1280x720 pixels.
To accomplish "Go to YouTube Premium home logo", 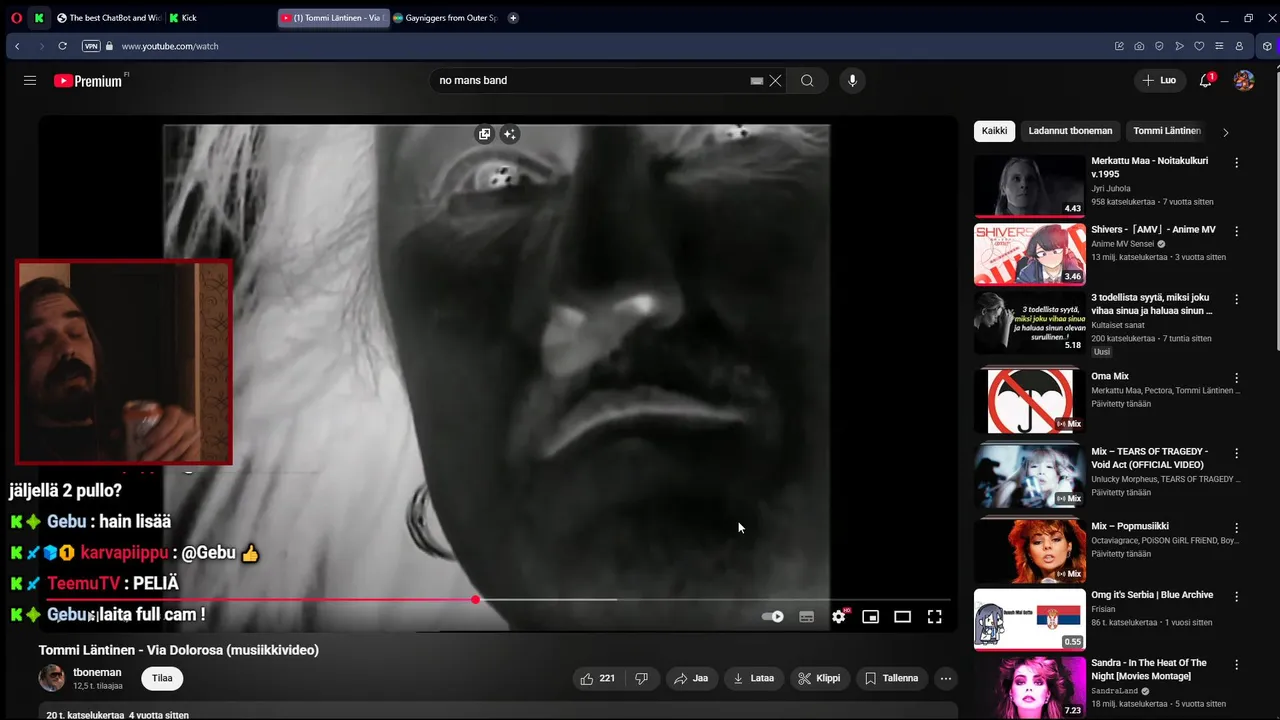I will tap(88, 81).
